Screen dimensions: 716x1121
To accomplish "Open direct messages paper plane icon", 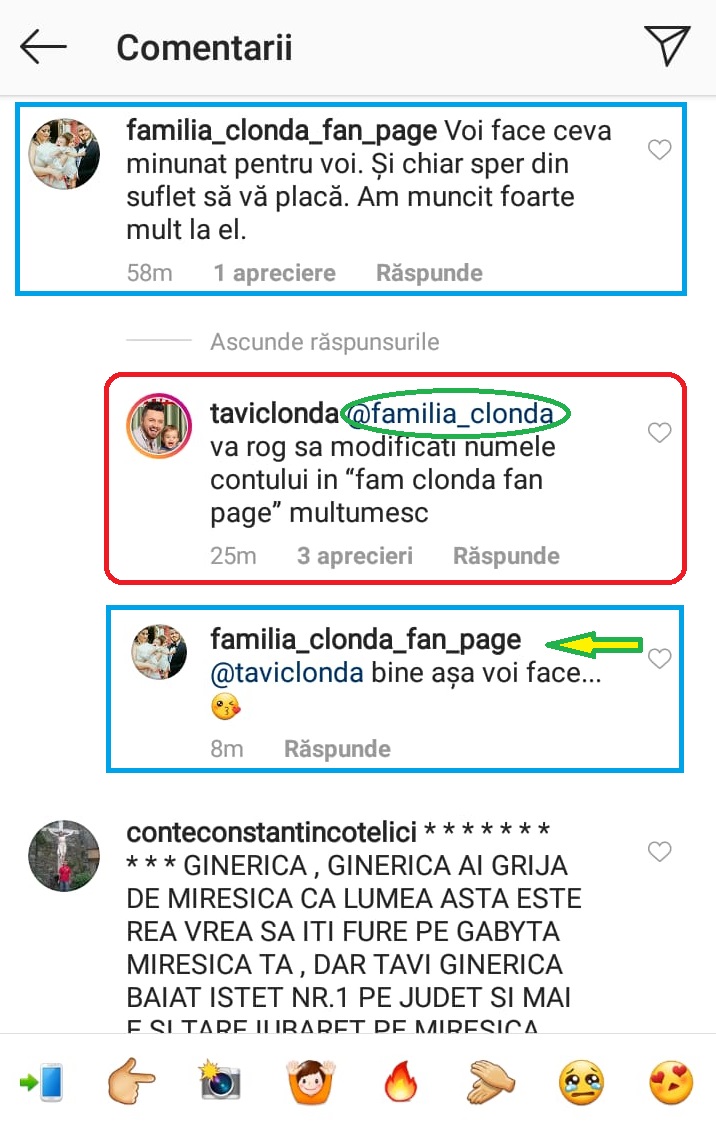I will tap(667, 46).
